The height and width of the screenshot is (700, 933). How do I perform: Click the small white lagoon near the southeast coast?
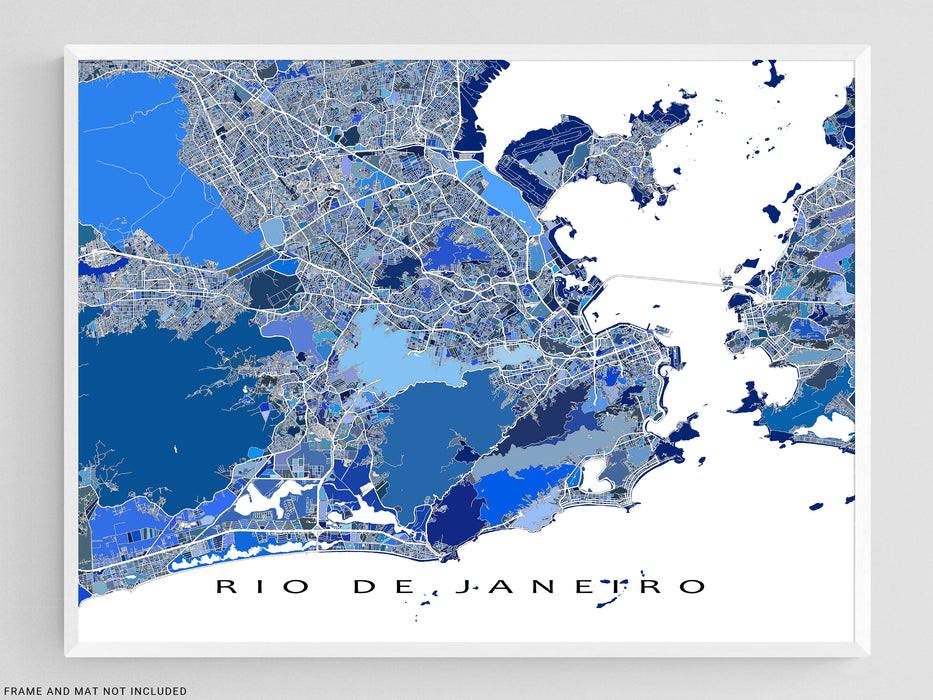click(x=598, y=475)
